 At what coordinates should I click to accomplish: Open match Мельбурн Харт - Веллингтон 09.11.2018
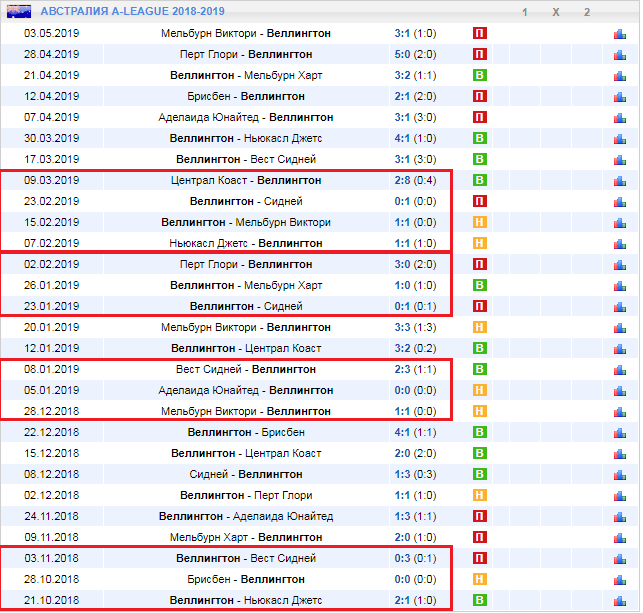[246, 537]
